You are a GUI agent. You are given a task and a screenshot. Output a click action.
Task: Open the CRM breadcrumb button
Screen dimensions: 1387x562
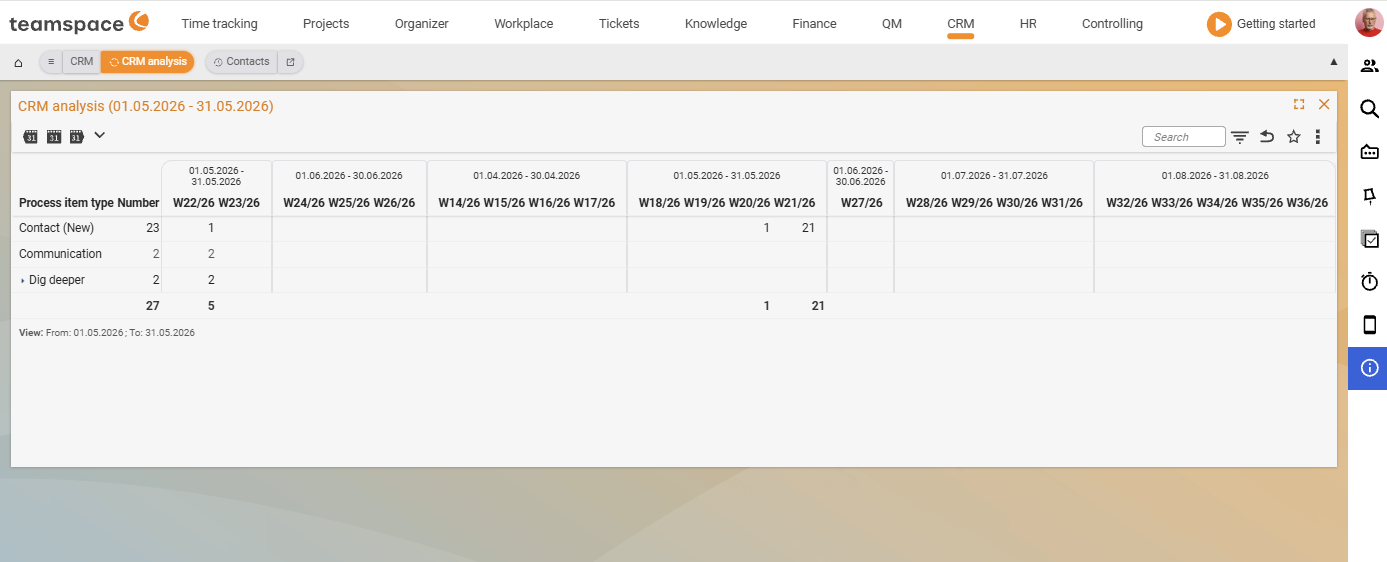coord(82,62)
